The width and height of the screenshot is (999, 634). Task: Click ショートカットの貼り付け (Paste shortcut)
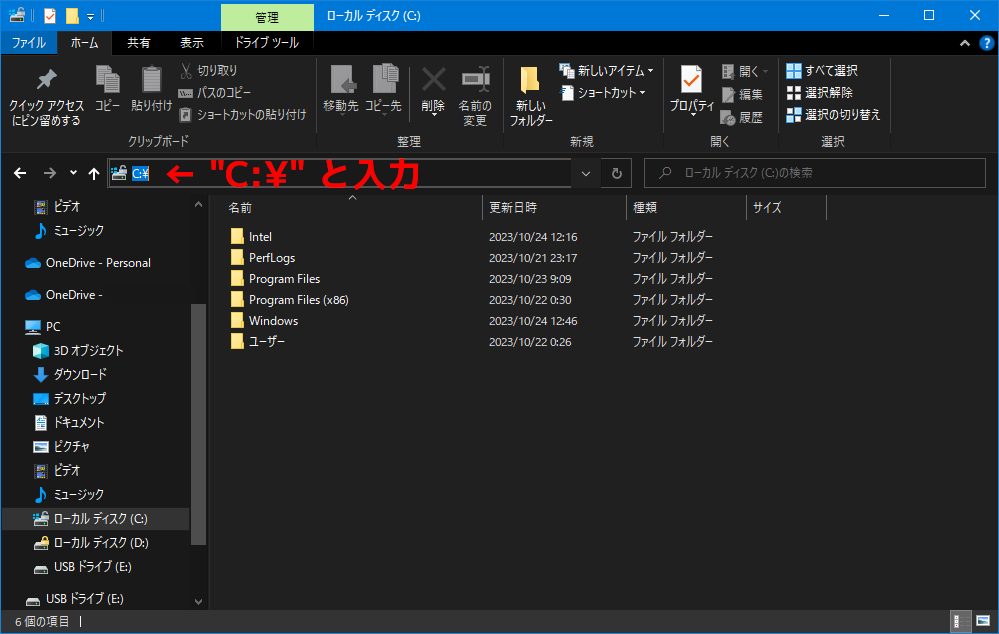tap(243, 115)
